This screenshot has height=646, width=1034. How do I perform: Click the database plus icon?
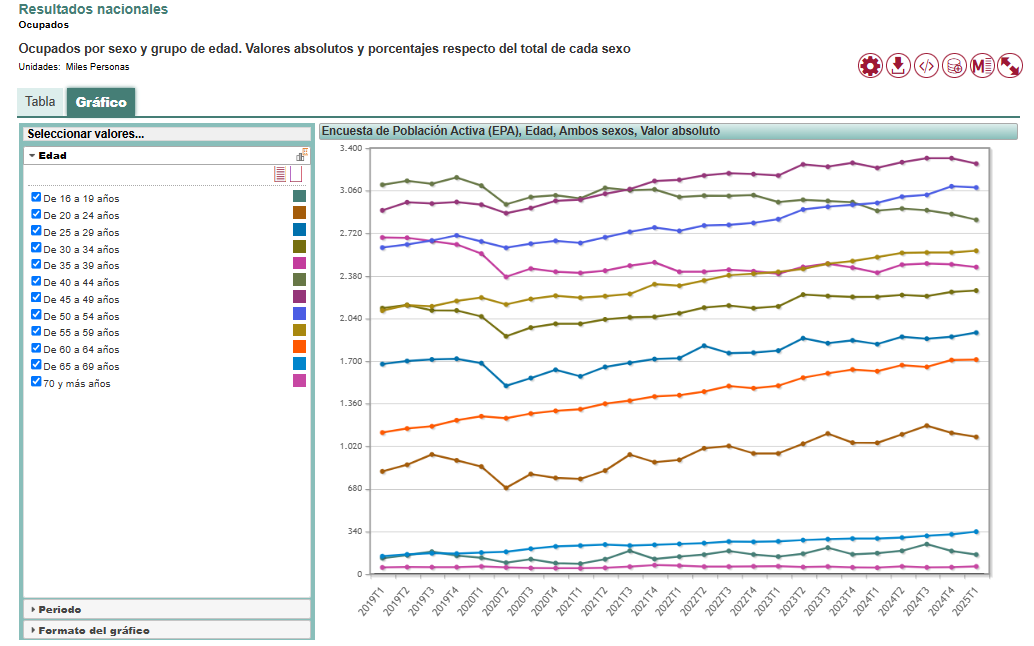coord(954,66)
